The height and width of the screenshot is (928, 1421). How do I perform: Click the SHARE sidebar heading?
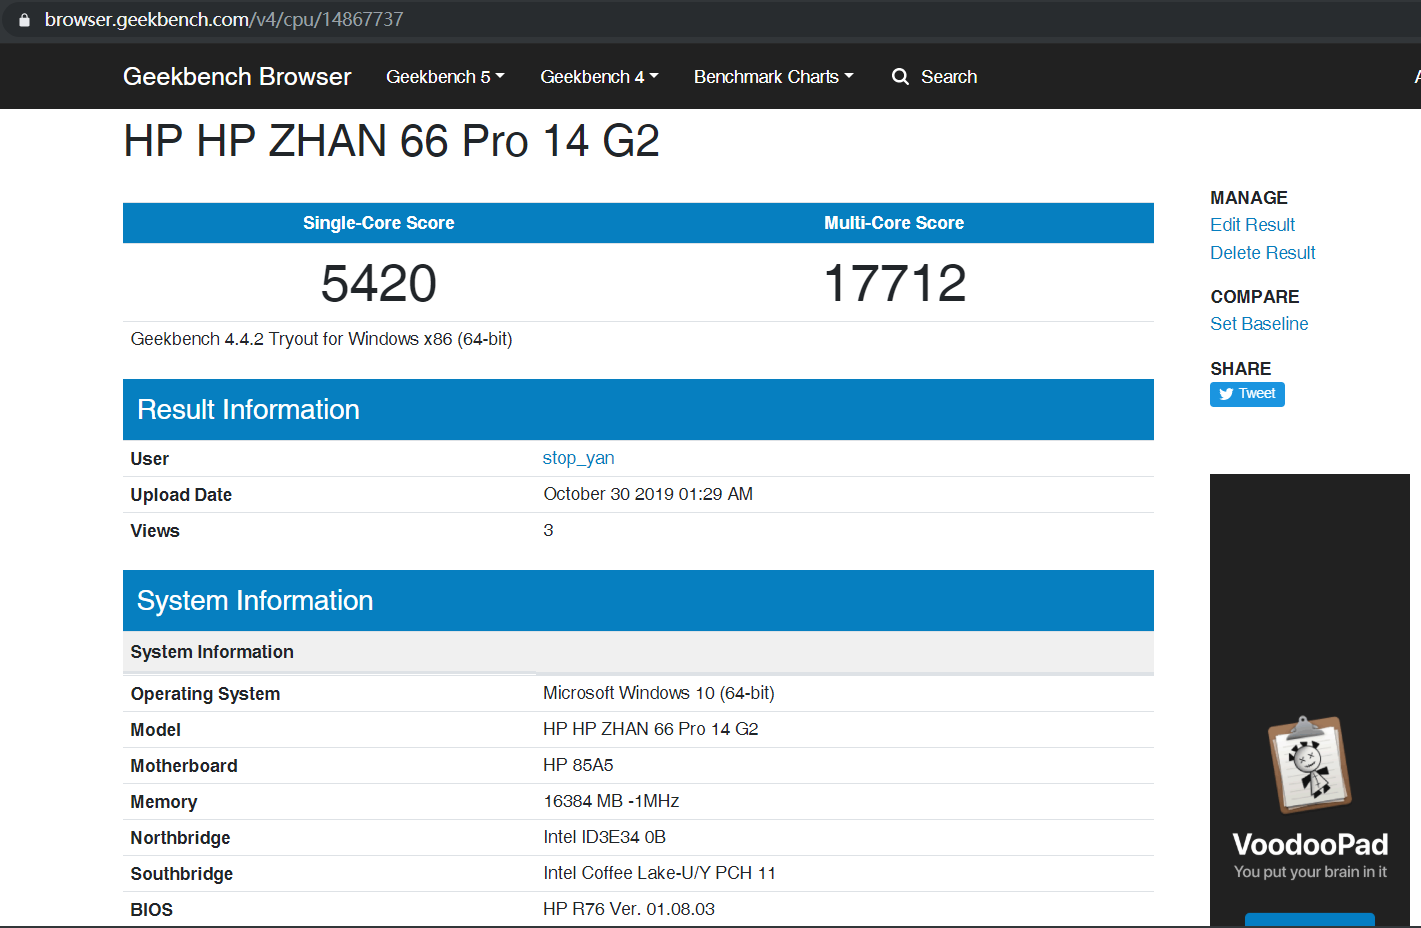coord(1241,369)
